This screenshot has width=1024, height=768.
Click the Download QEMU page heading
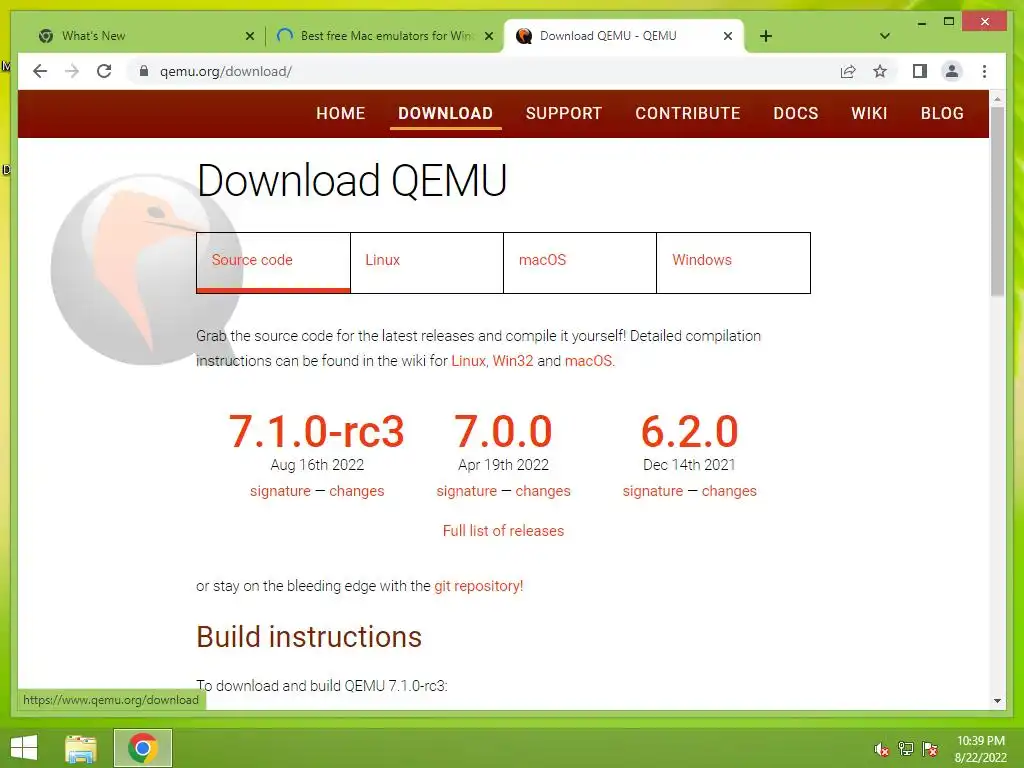pyautogui.click(x=352, y=181)
